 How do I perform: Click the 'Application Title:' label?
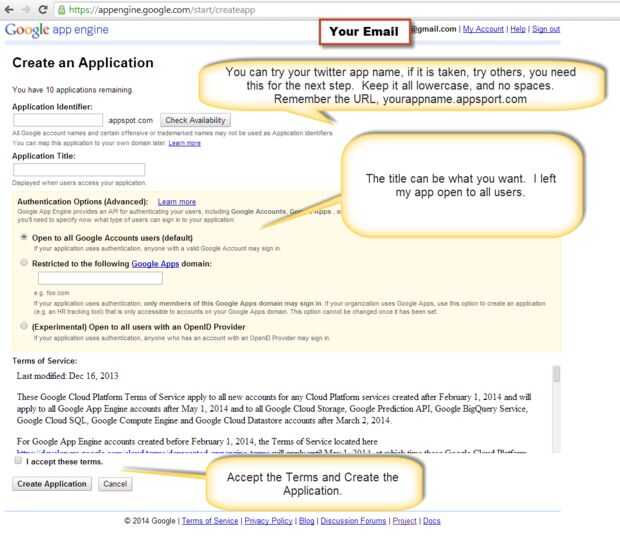coord(43,156)
